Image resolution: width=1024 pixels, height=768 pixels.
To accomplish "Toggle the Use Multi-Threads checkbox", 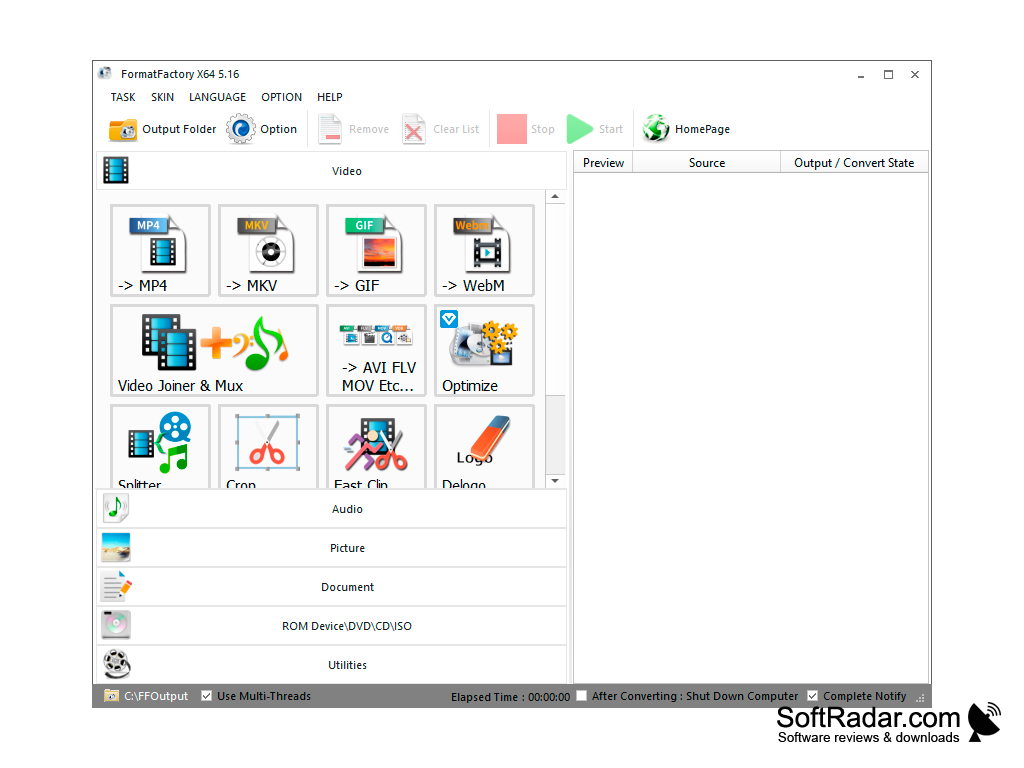I will pos(206,696).
